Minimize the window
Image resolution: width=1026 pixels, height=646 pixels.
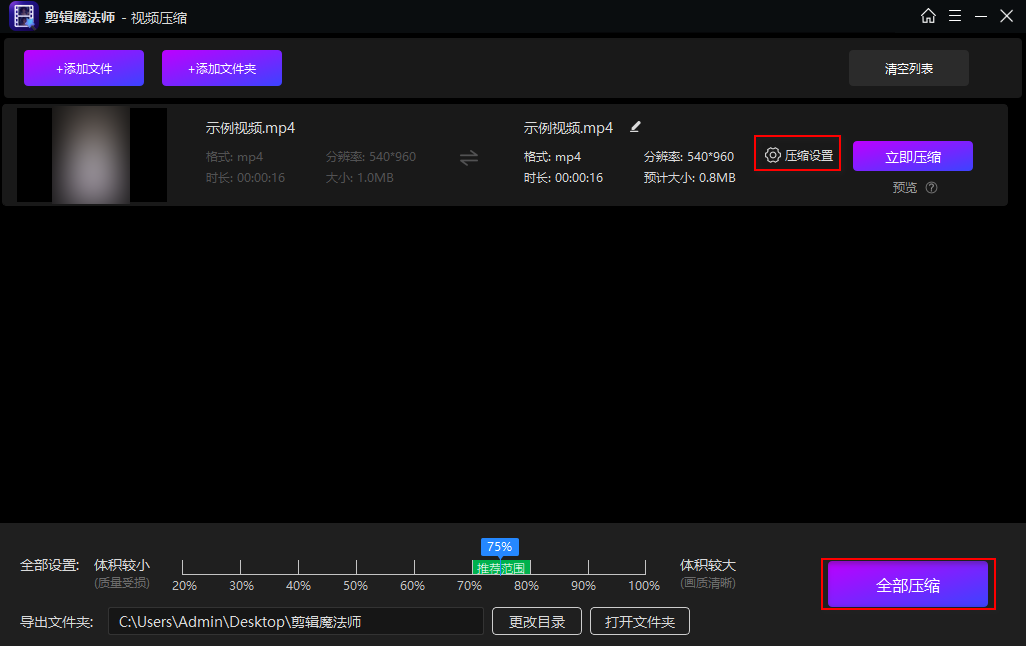coord(980,16)
